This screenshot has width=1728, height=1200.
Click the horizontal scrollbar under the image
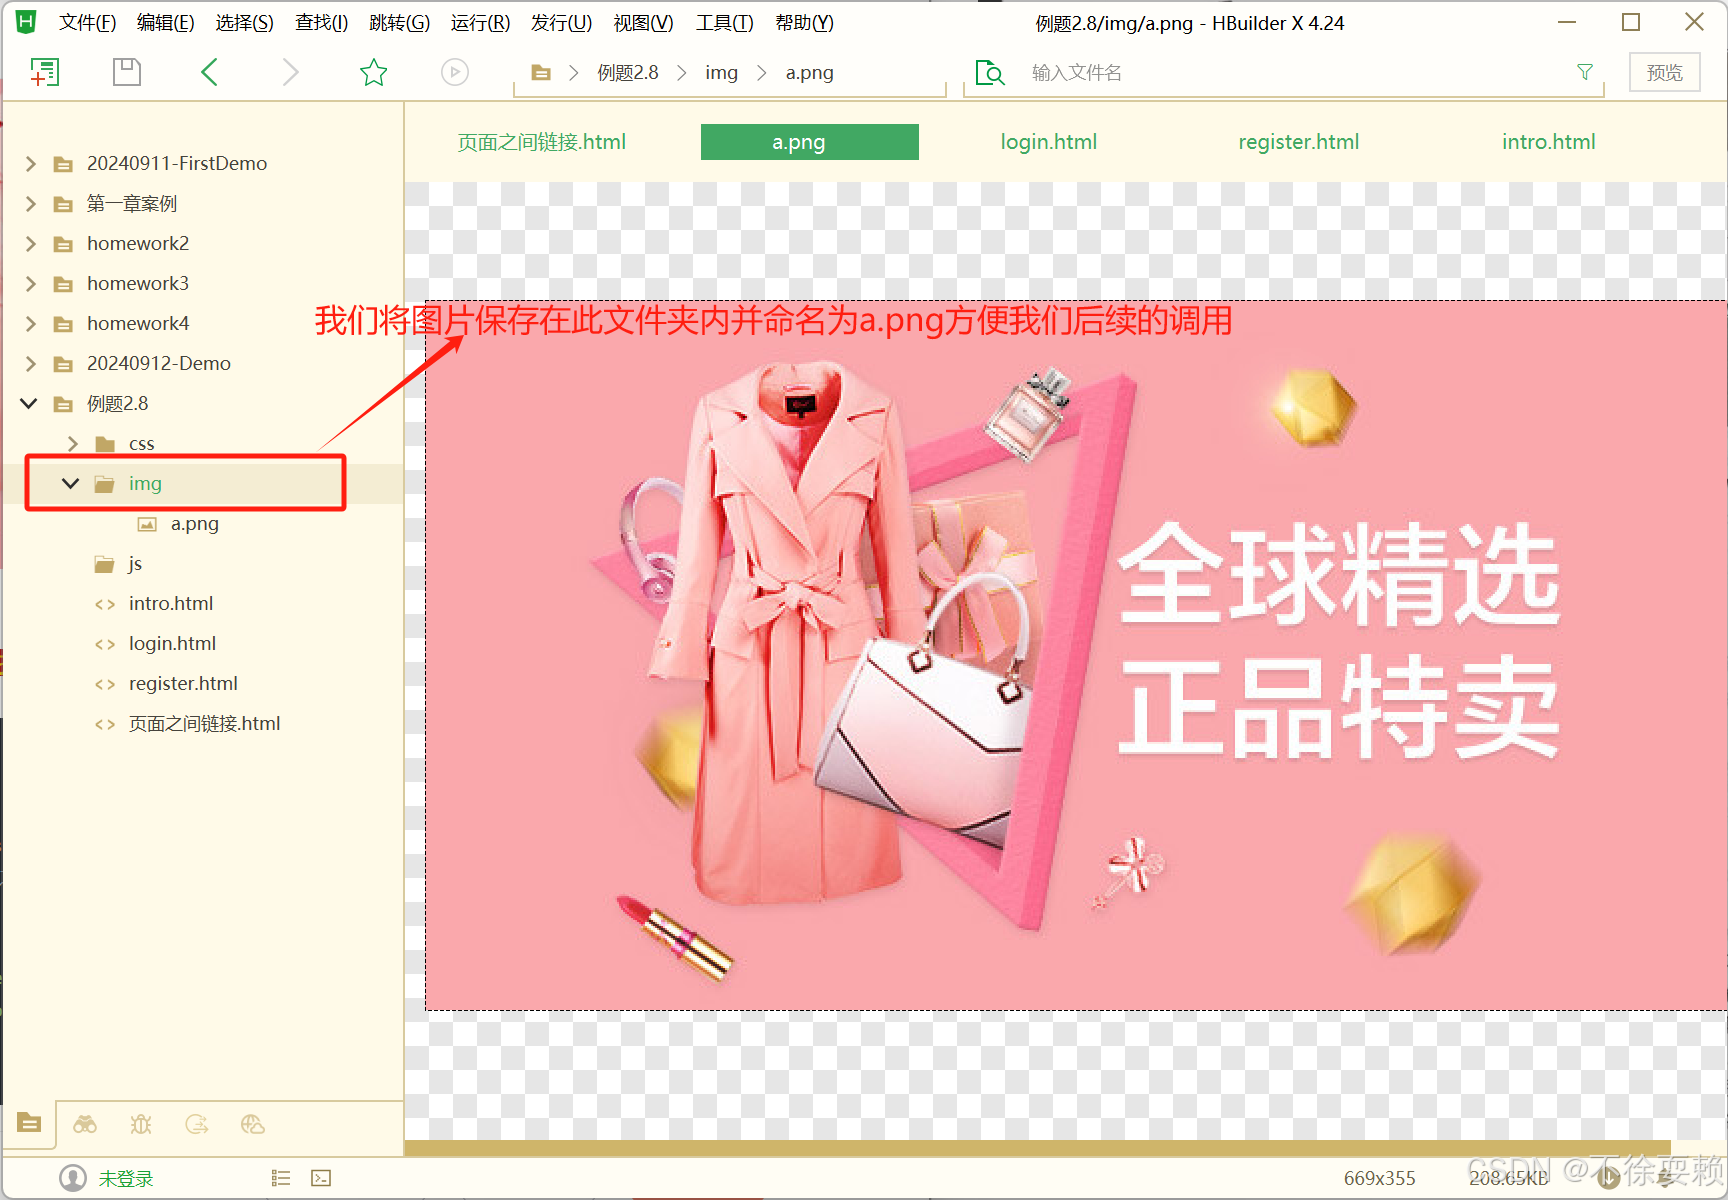tap(1038, 1147)
